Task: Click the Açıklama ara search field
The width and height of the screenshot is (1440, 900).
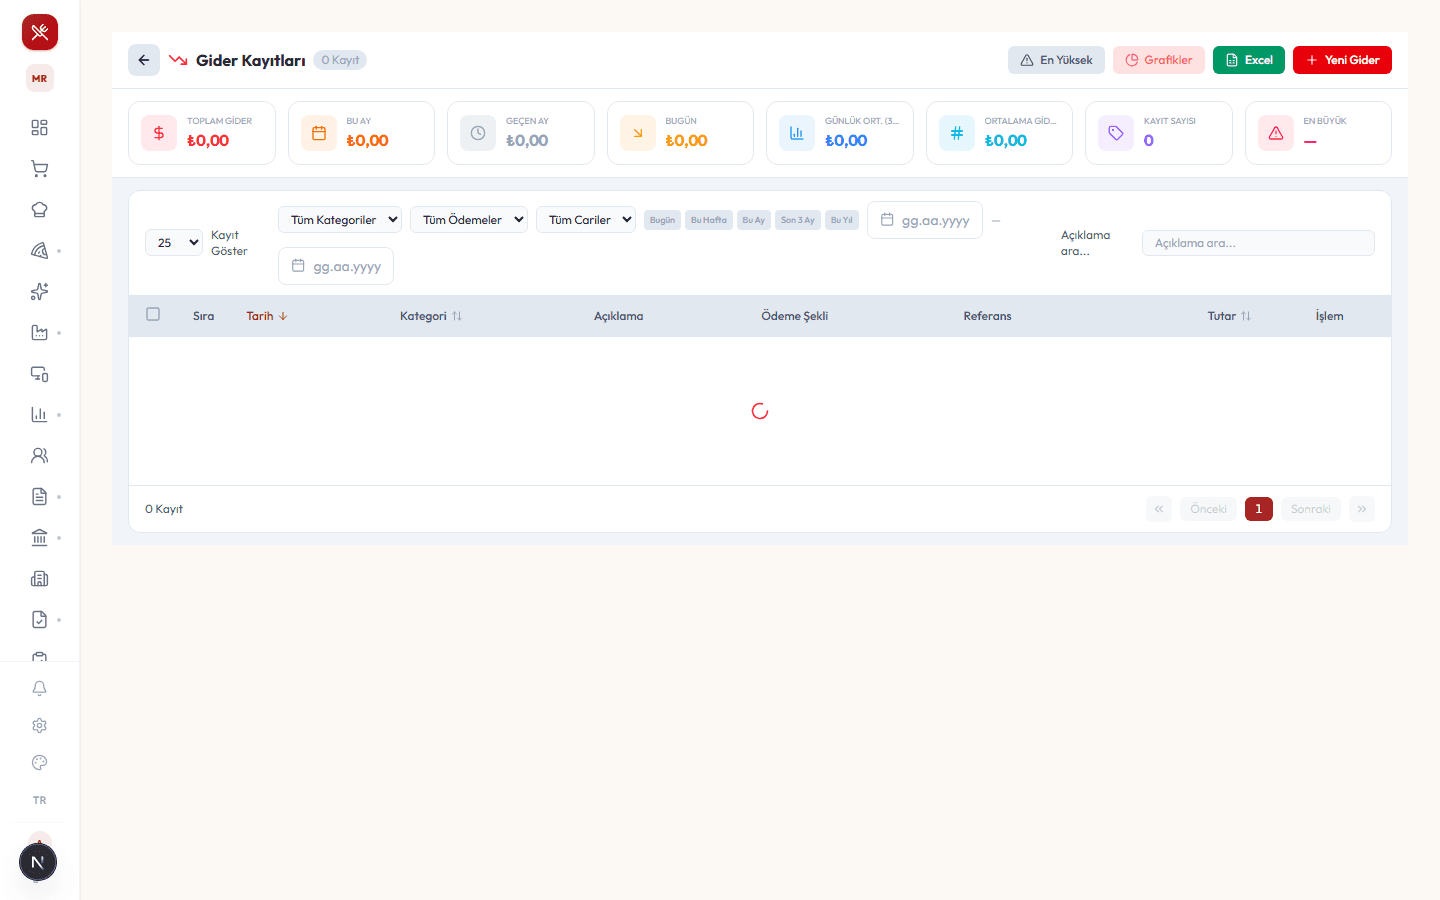Action: [x=1258, y=243]
